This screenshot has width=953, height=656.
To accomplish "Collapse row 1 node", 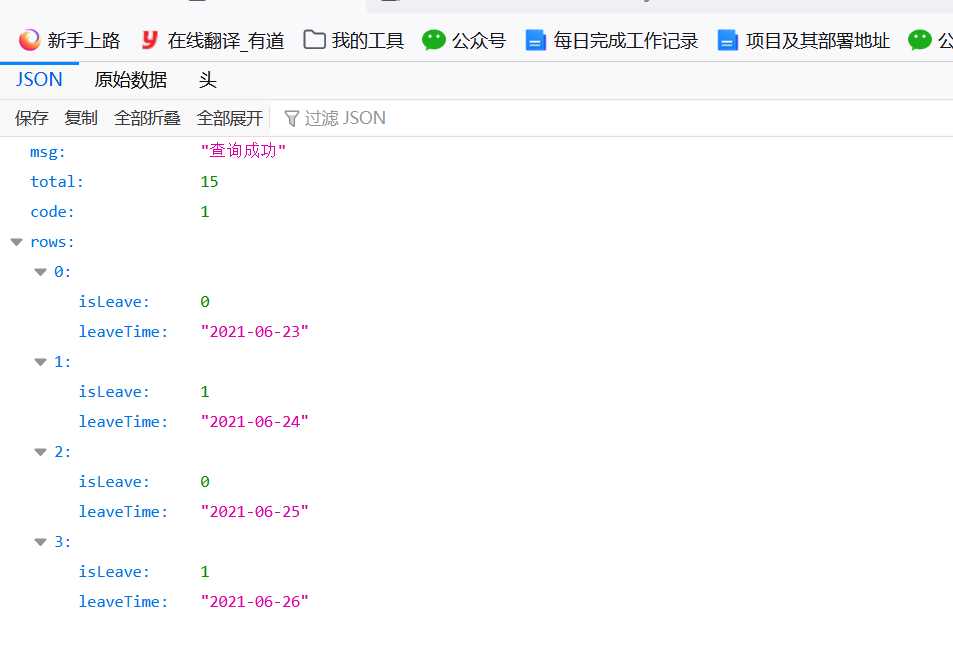I will (41, 362).
